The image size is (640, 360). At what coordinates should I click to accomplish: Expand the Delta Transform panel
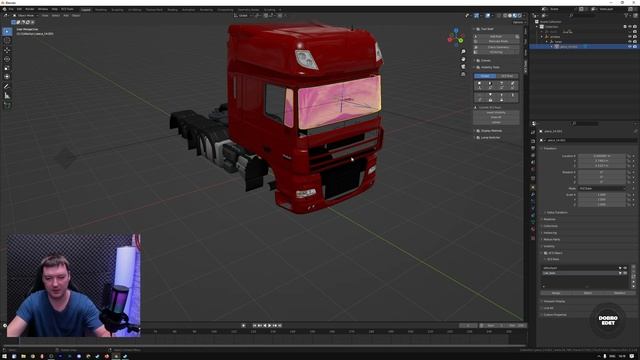tap(556, 213)
